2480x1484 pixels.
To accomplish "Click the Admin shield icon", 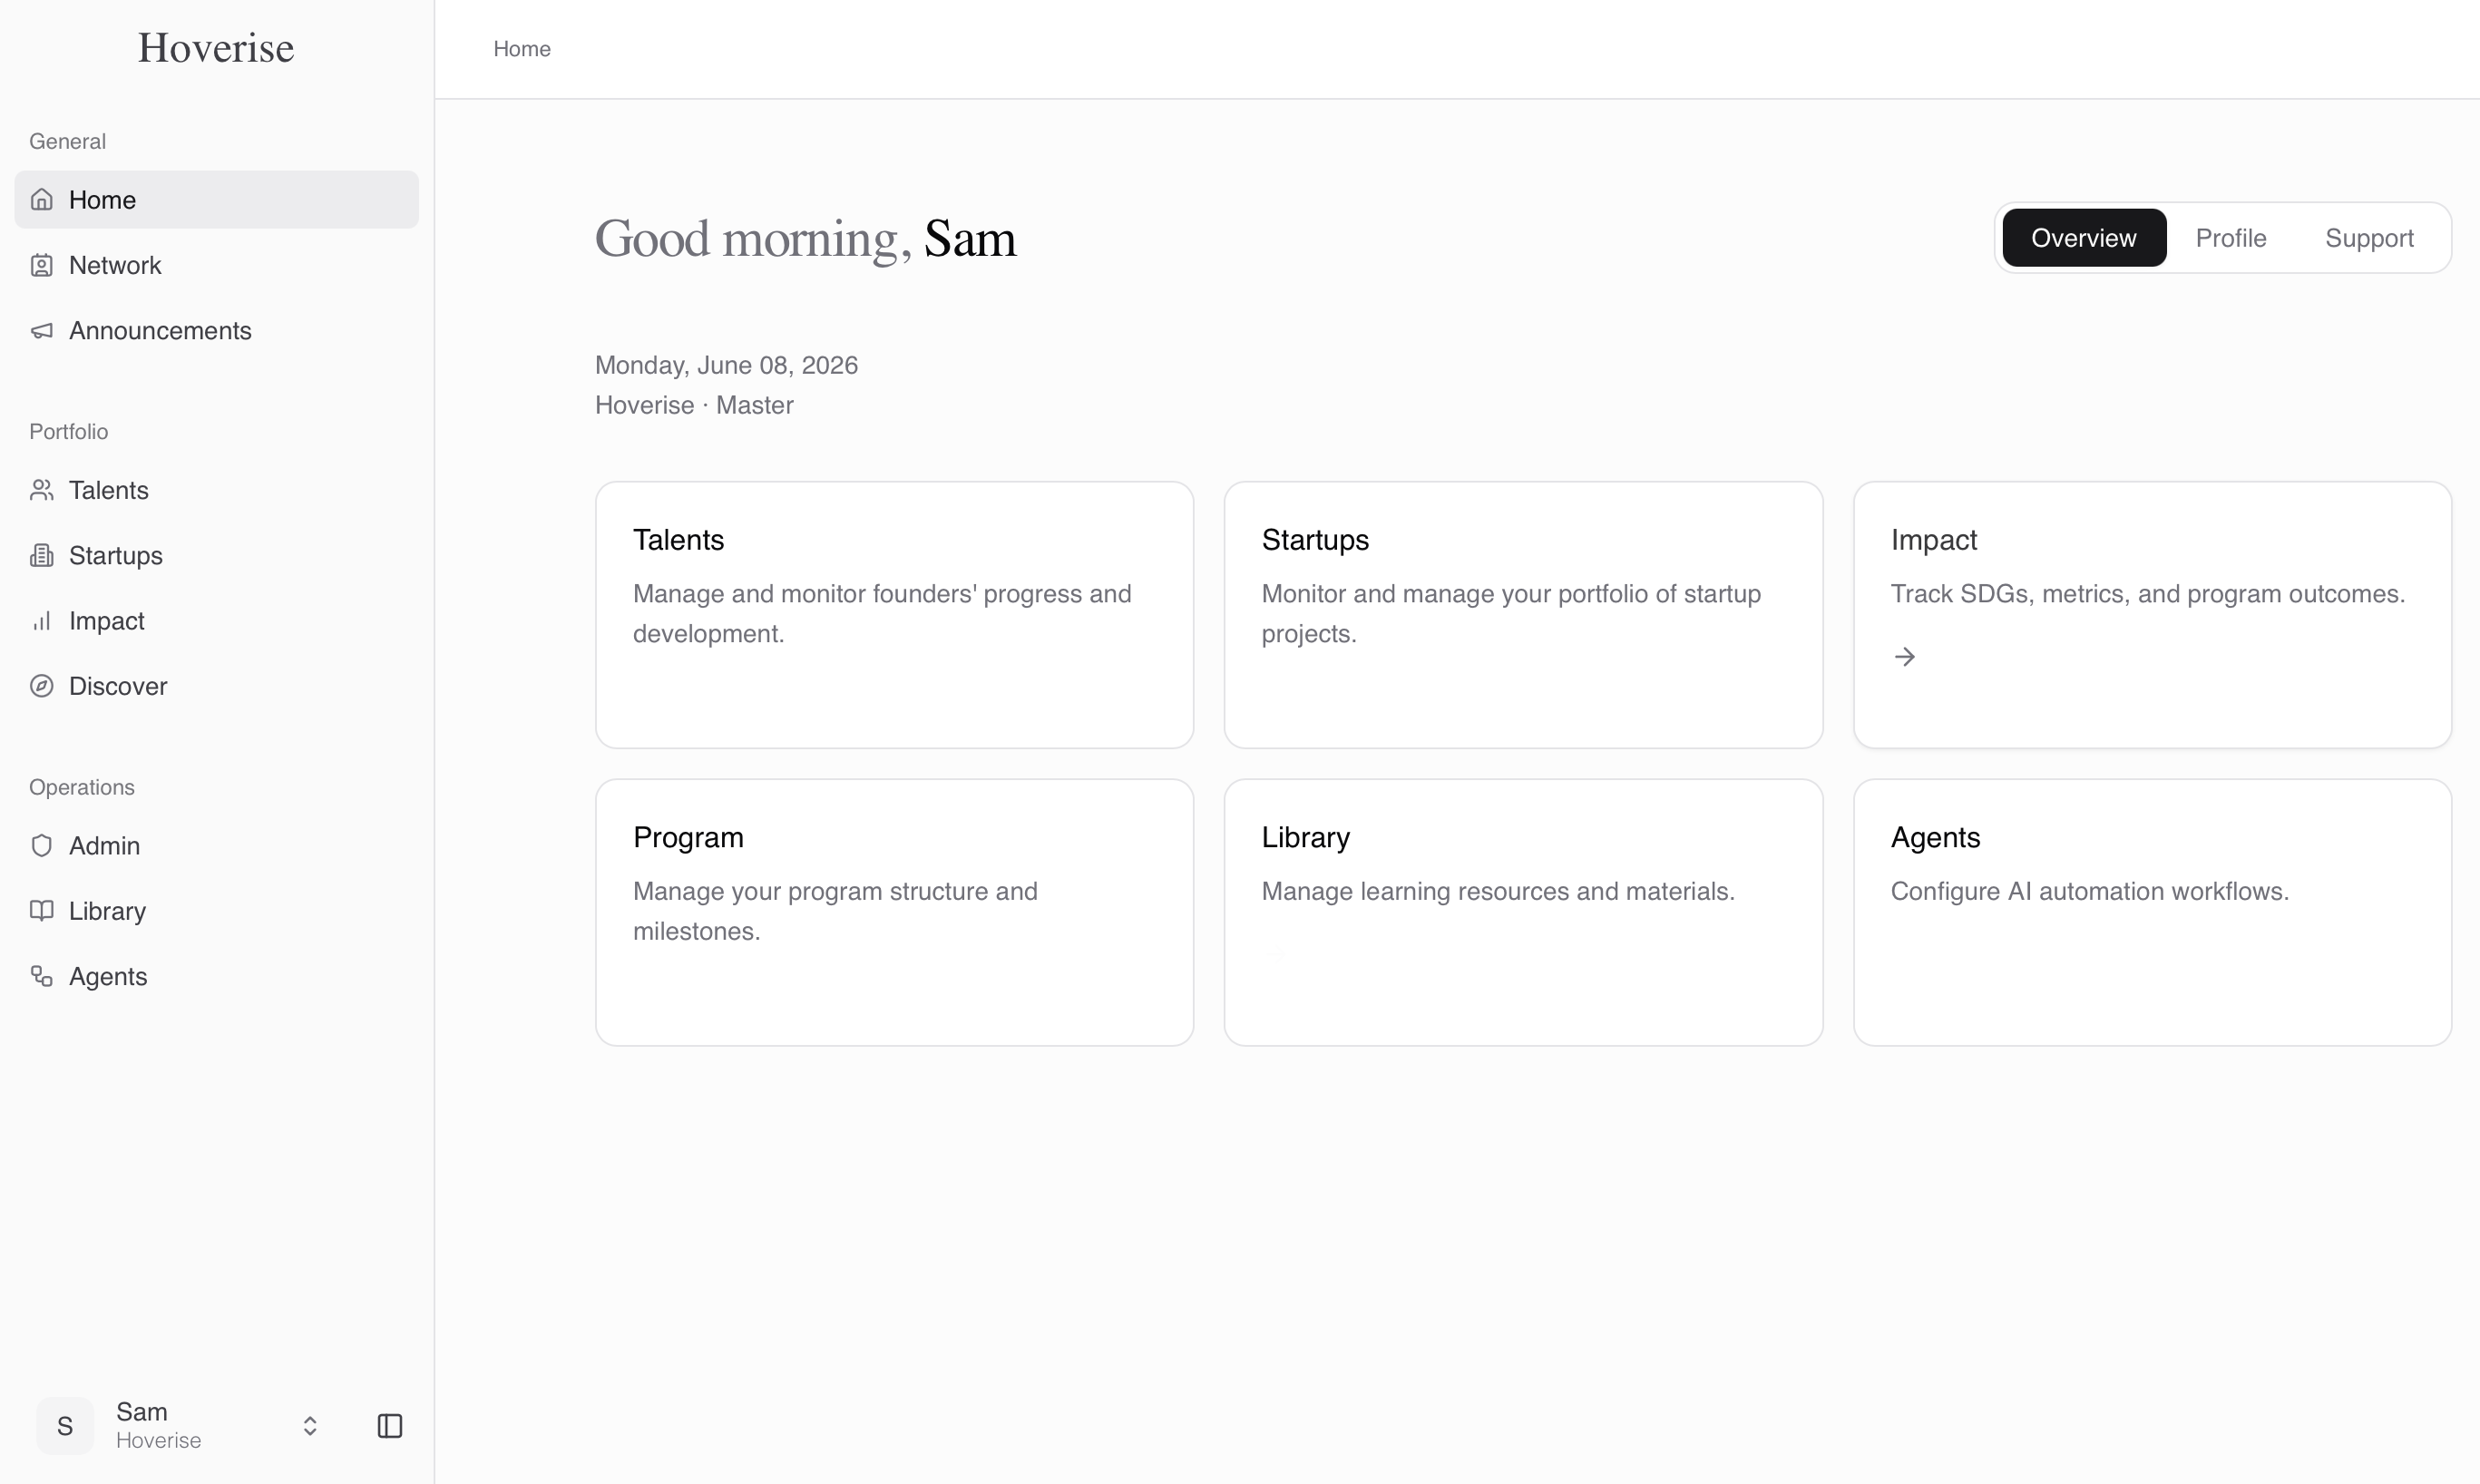I will [41, 846].
